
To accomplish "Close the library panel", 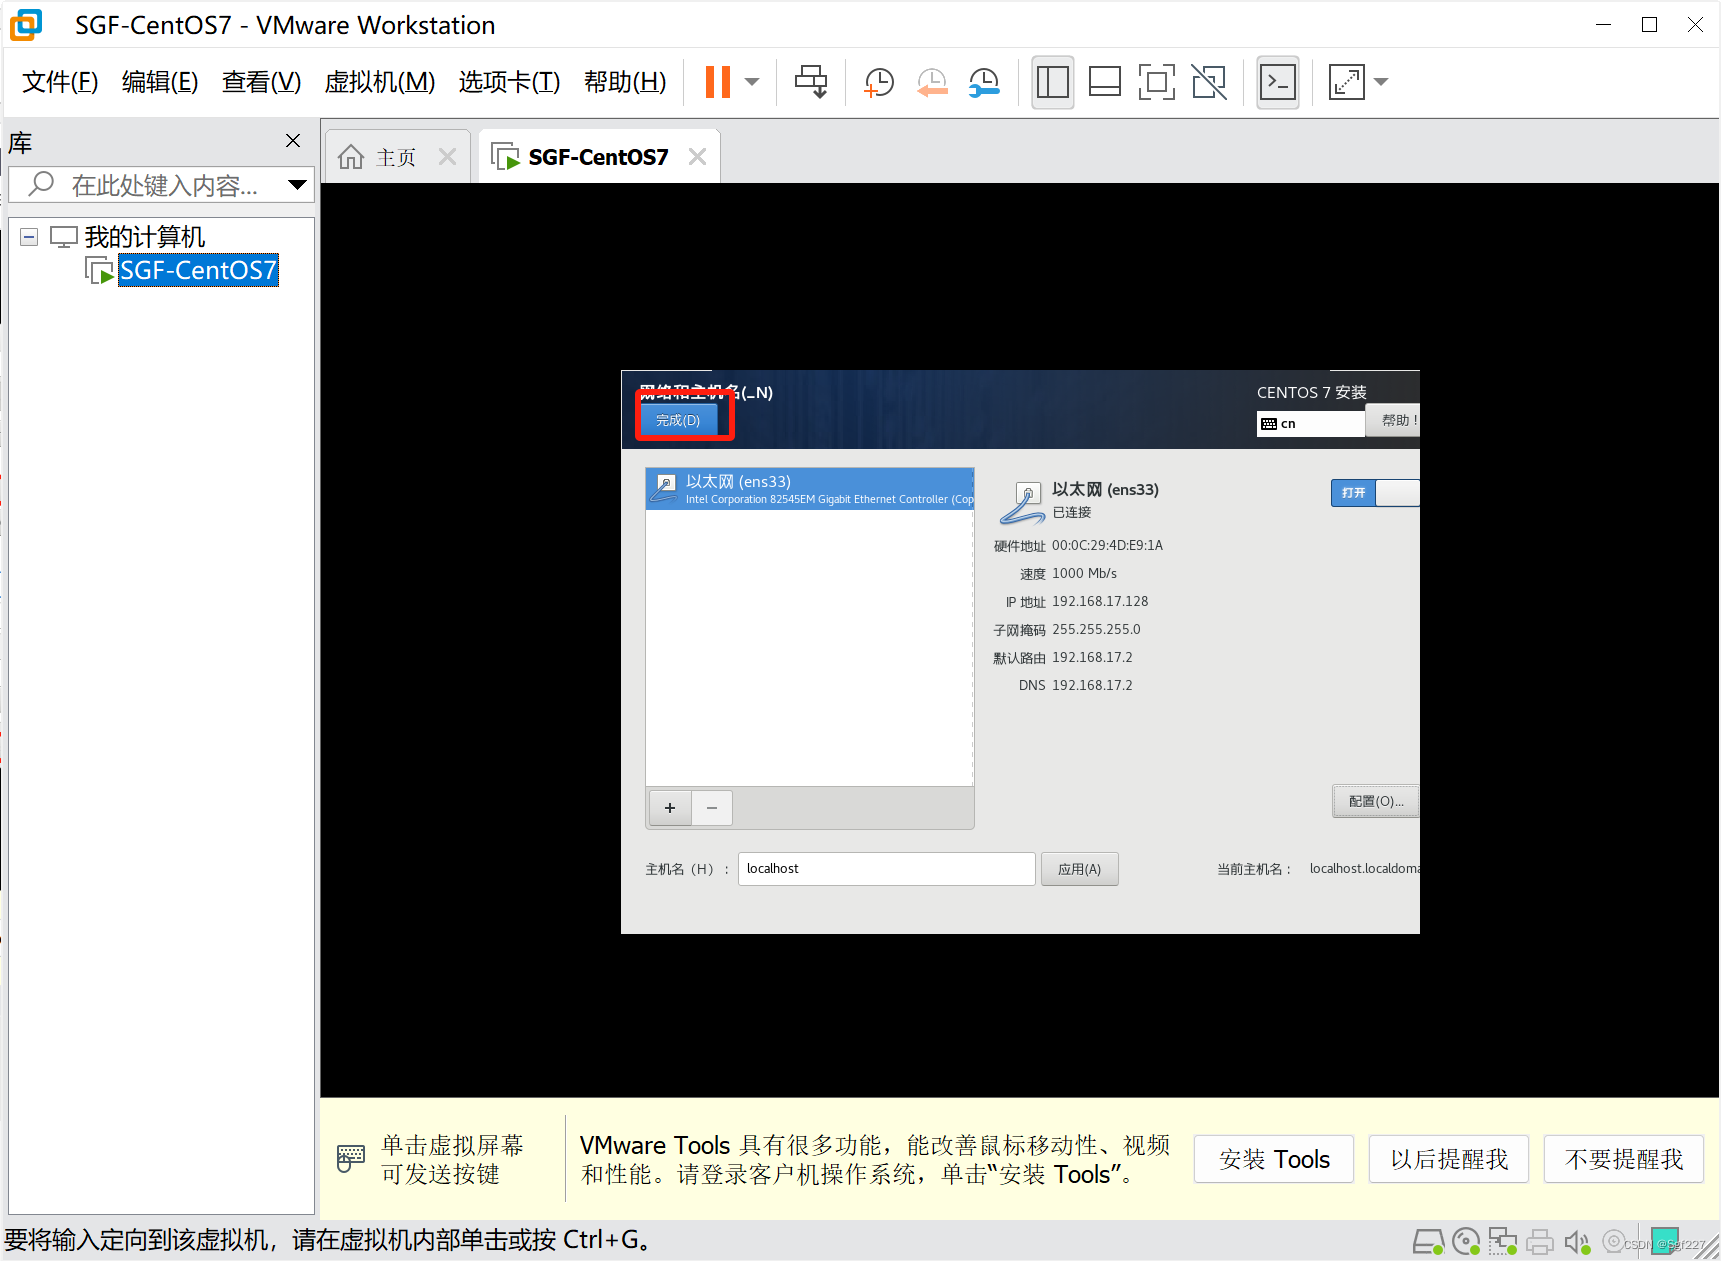I will pyautogui.click(x=293, y=141).
